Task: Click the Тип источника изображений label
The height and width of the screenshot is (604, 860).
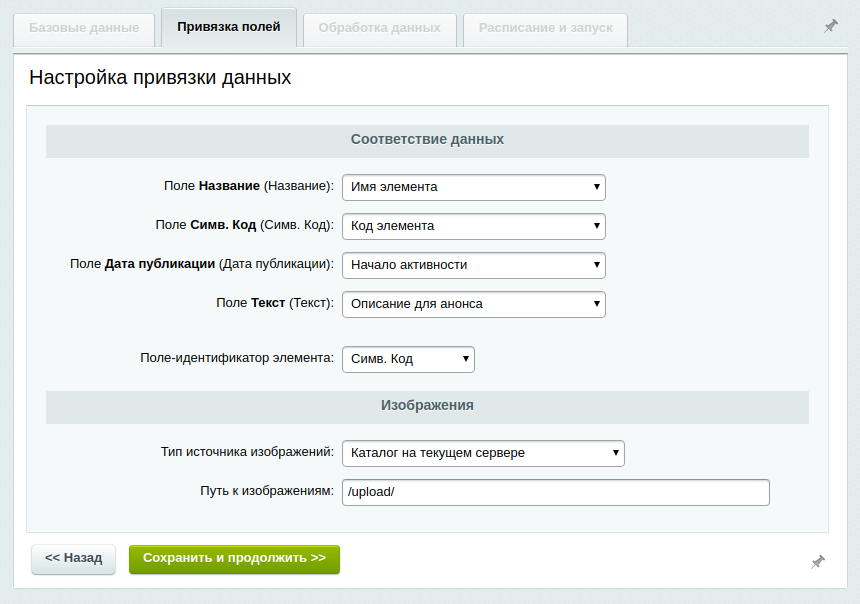Action: [x=247, y=452]
